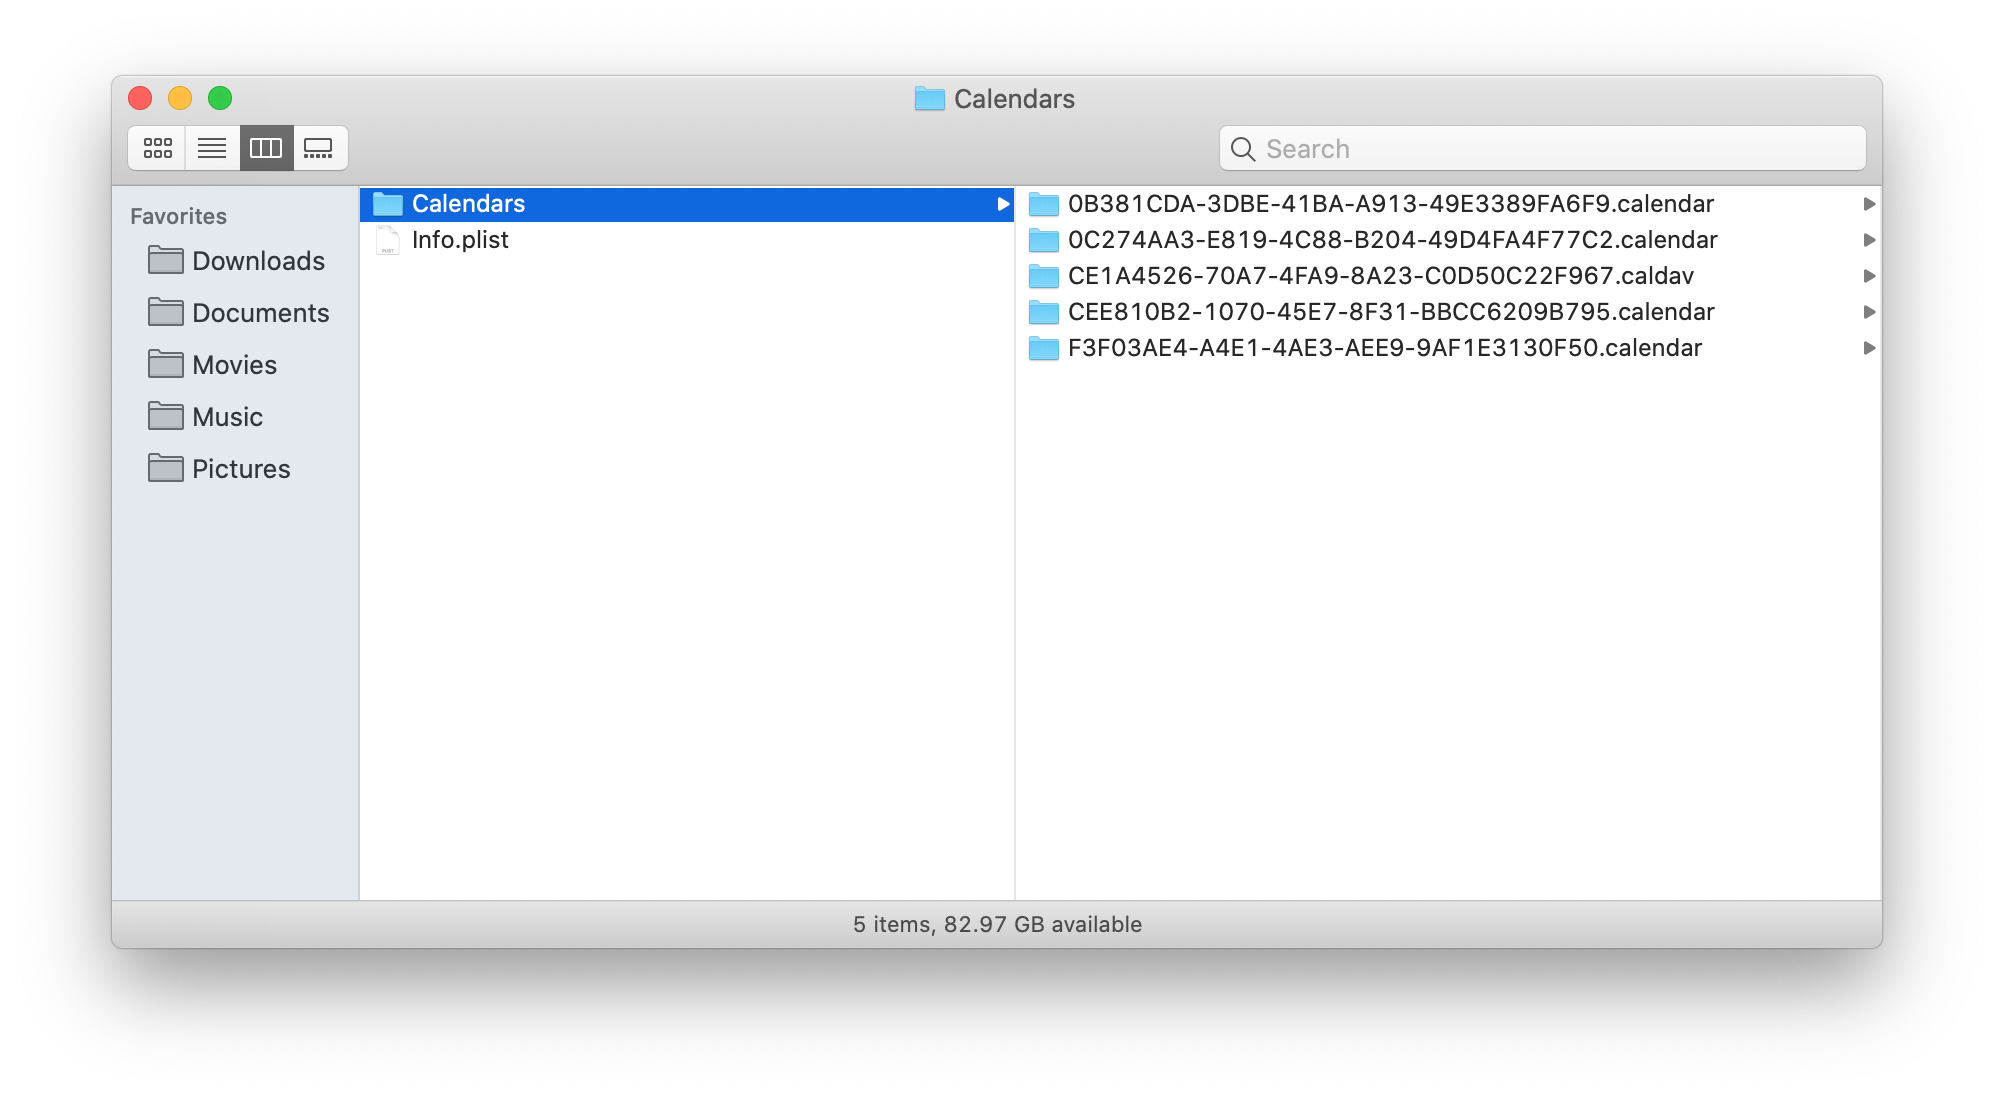Switch to gallery view
Screen dimensions: 1994x1096
319,148
